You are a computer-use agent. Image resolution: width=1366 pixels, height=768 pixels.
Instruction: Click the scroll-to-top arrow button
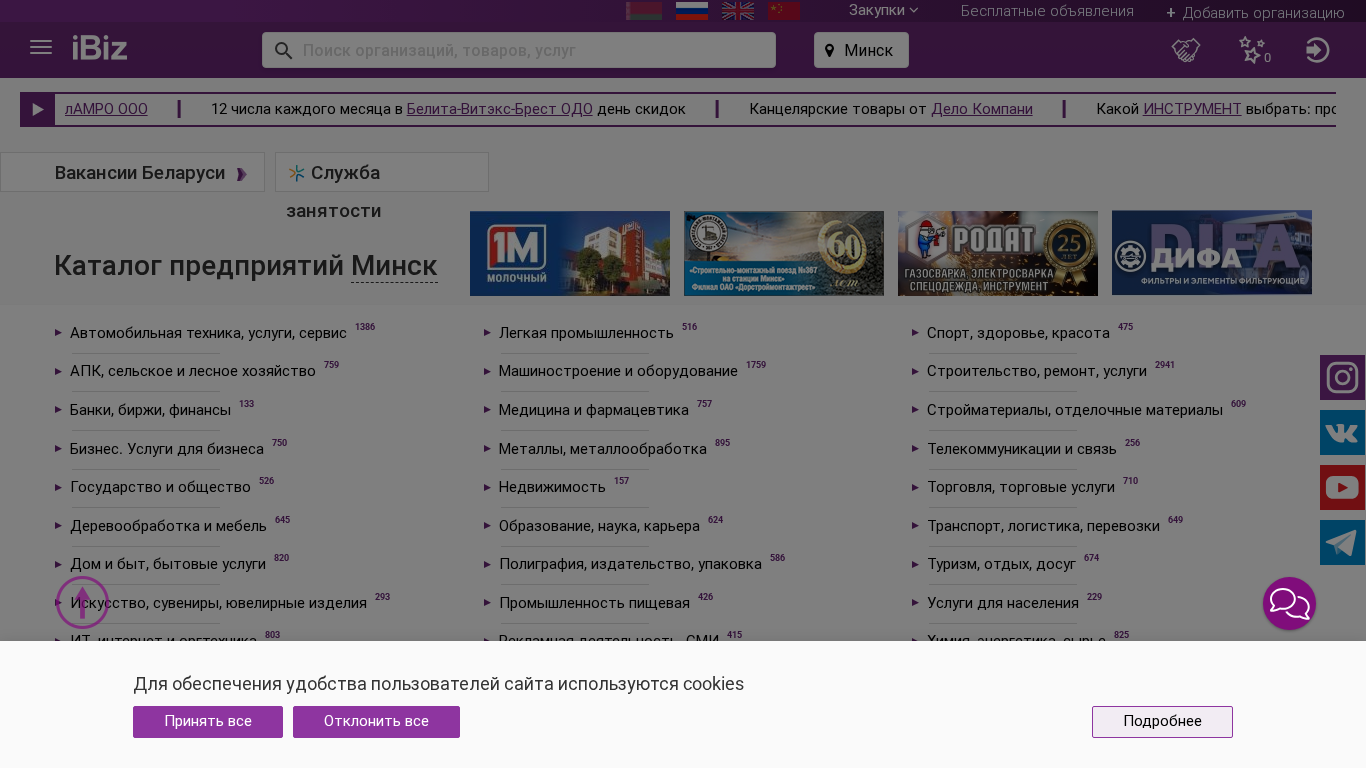(82, 603)
